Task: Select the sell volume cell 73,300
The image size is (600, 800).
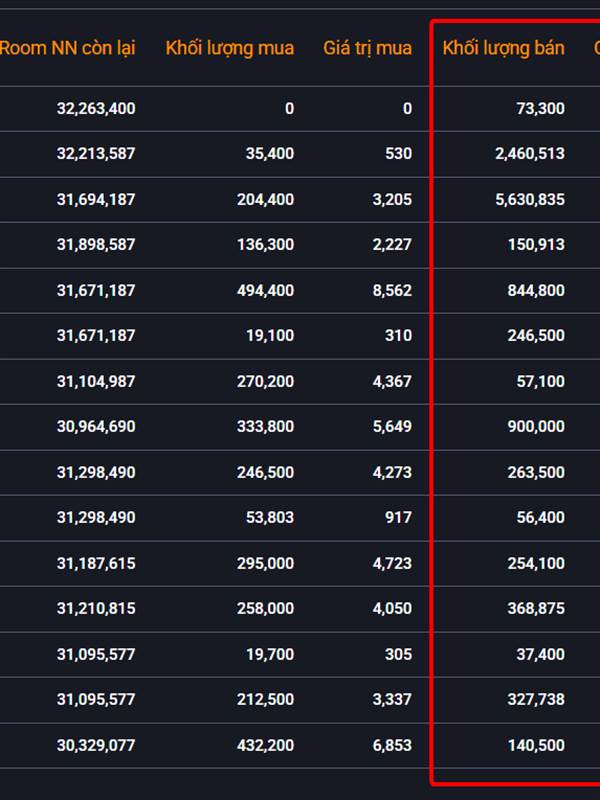Action: tap(541, 108)
